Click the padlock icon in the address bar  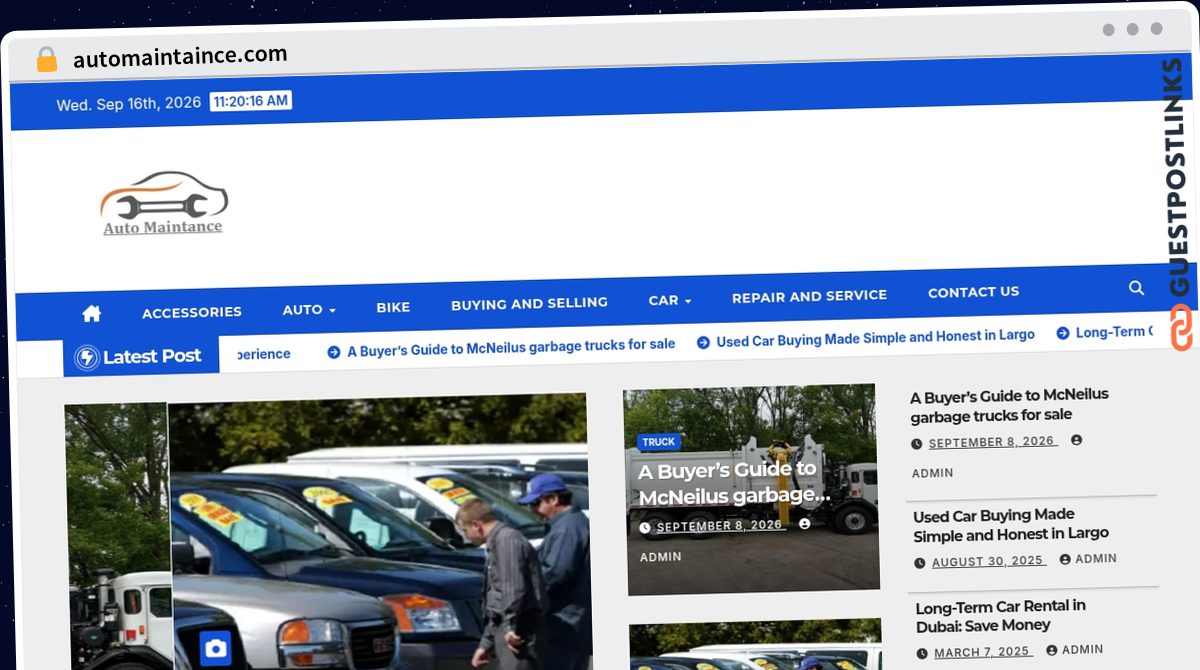(46, 60)
